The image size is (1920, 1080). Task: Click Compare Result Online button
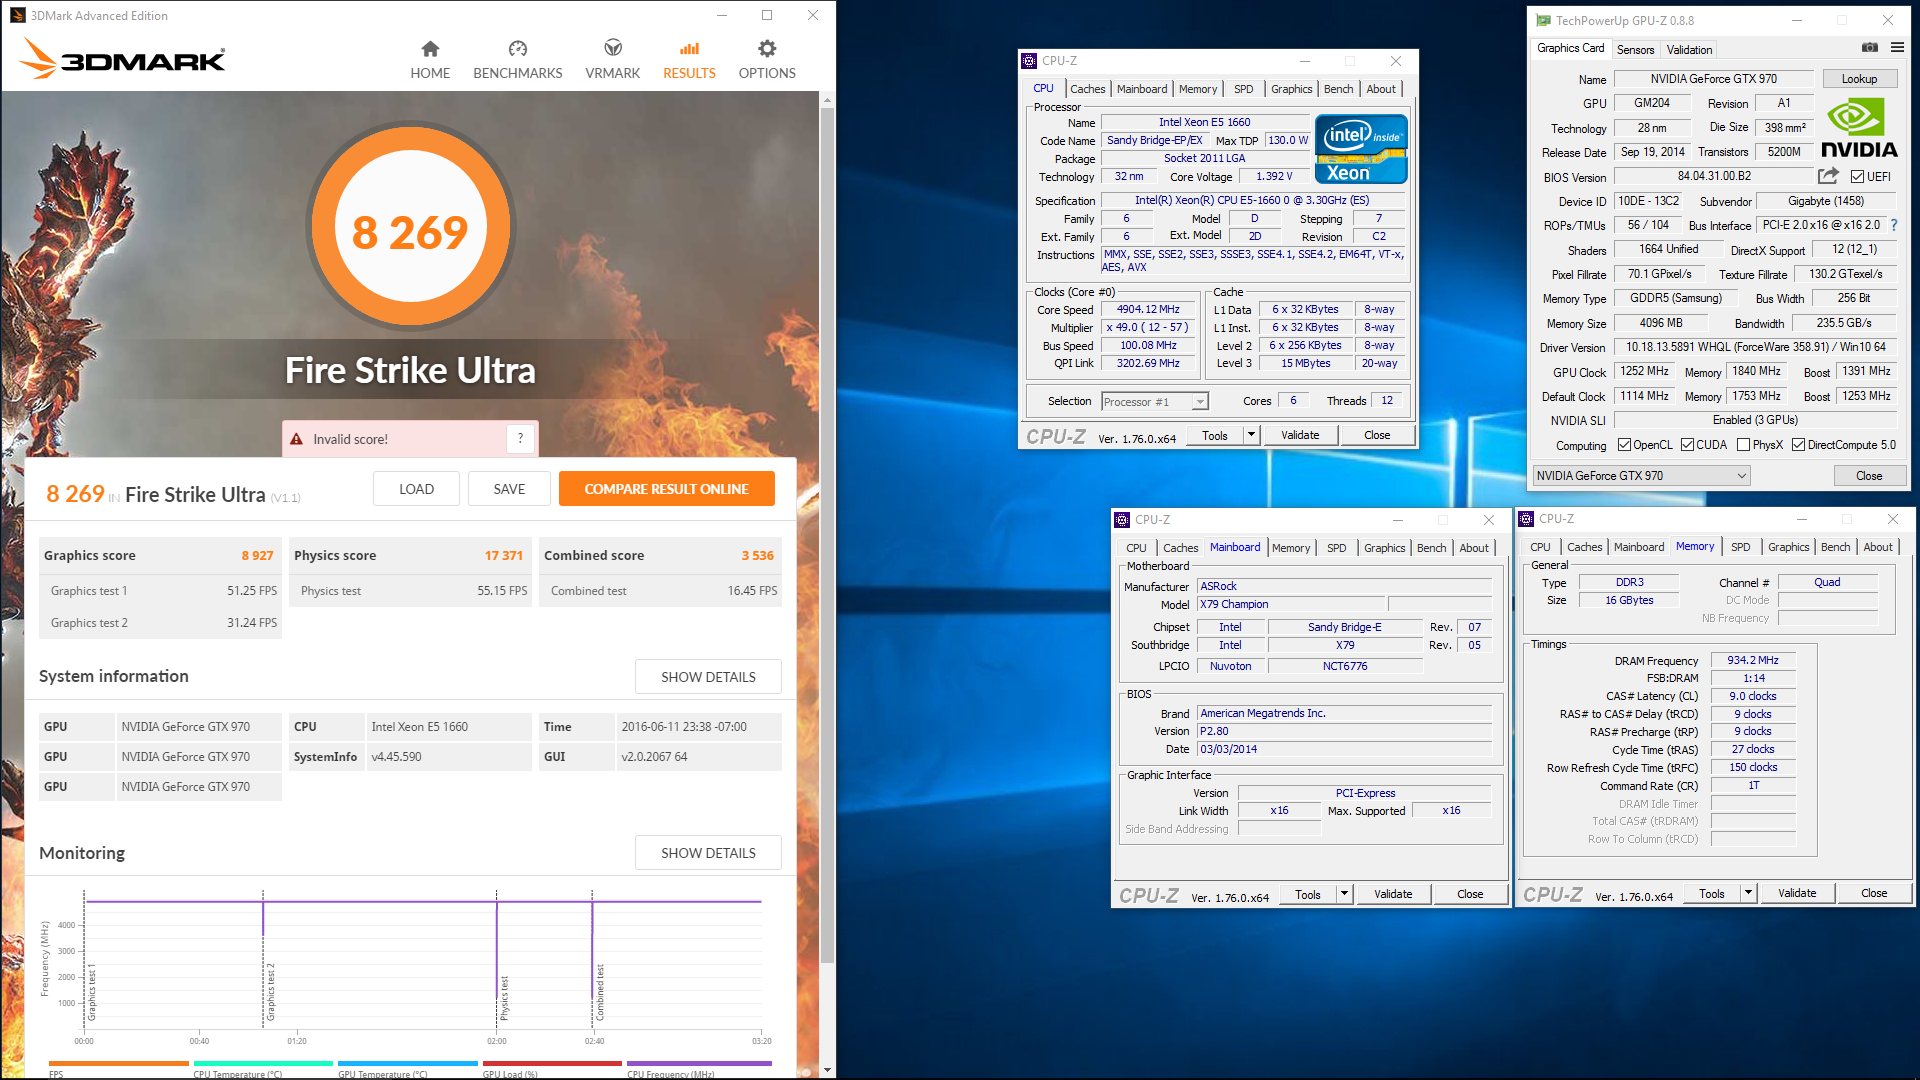tap(667, 489)
